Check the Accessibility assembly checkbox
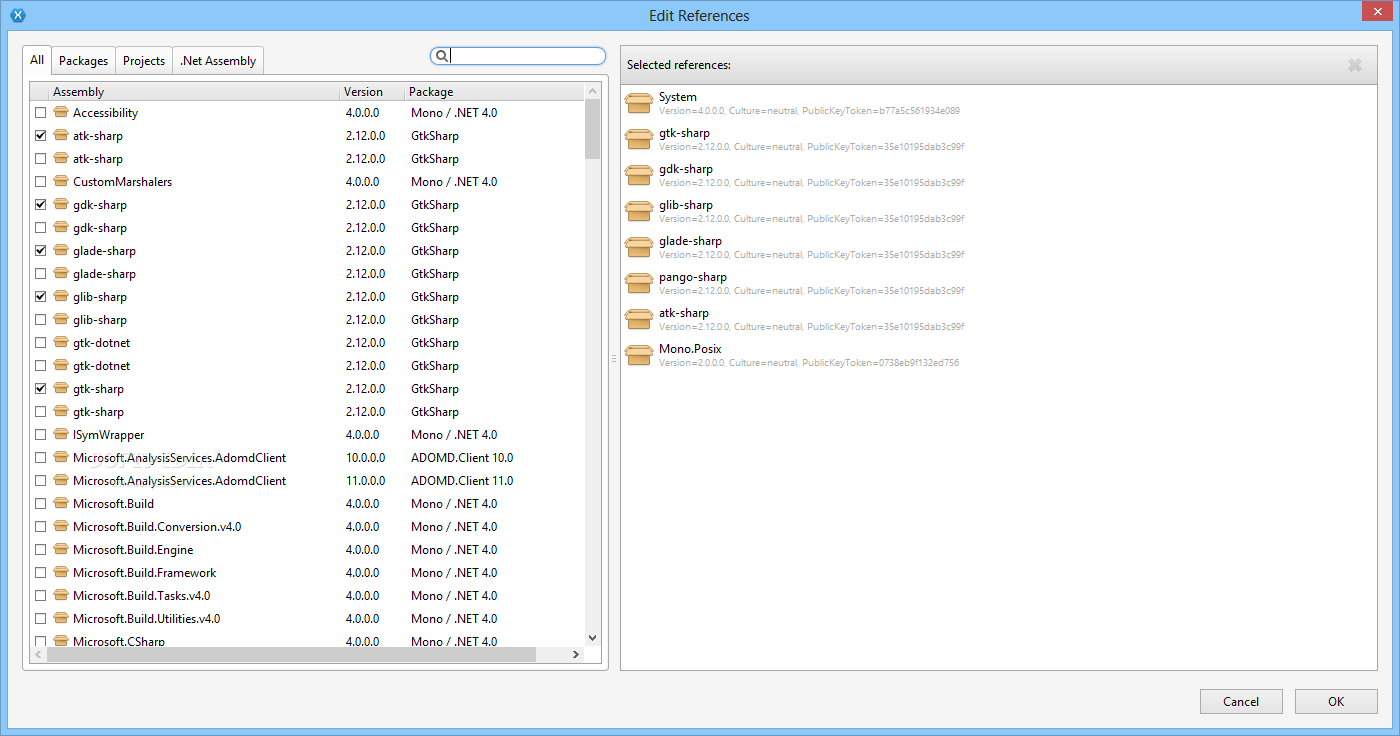Image resolution: width=1400 pixels, height=736 pixels. 40,113
